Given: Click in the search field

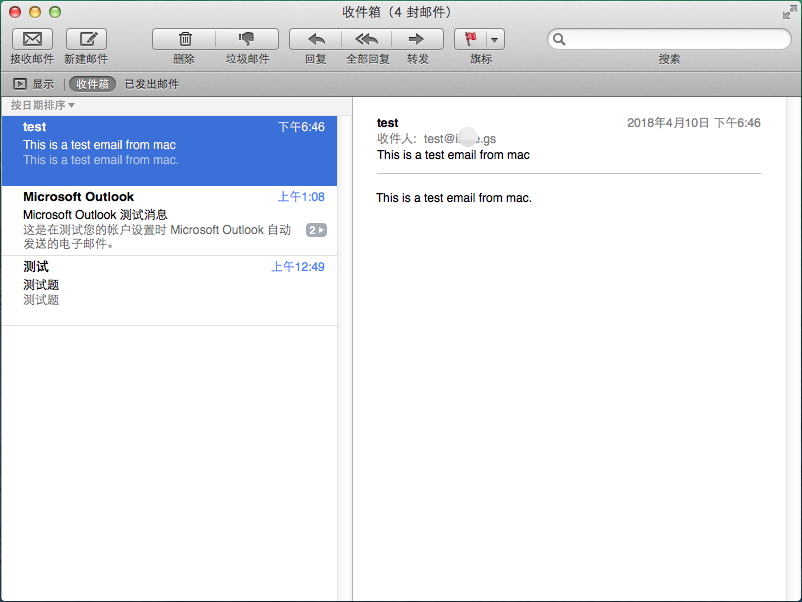Looking at the screenshot, I should click(x=668, y=39).
